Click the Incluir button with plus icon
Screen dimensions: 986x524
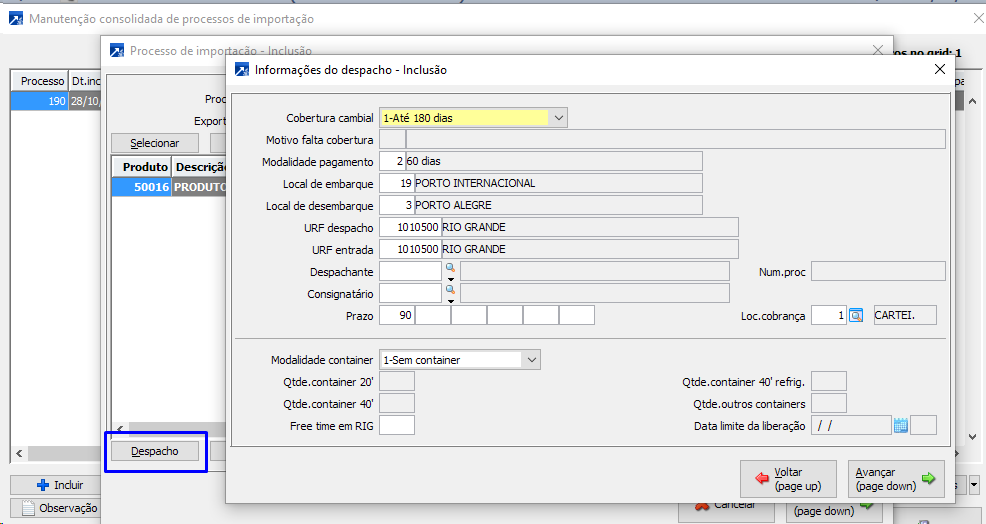click(59, 485)
